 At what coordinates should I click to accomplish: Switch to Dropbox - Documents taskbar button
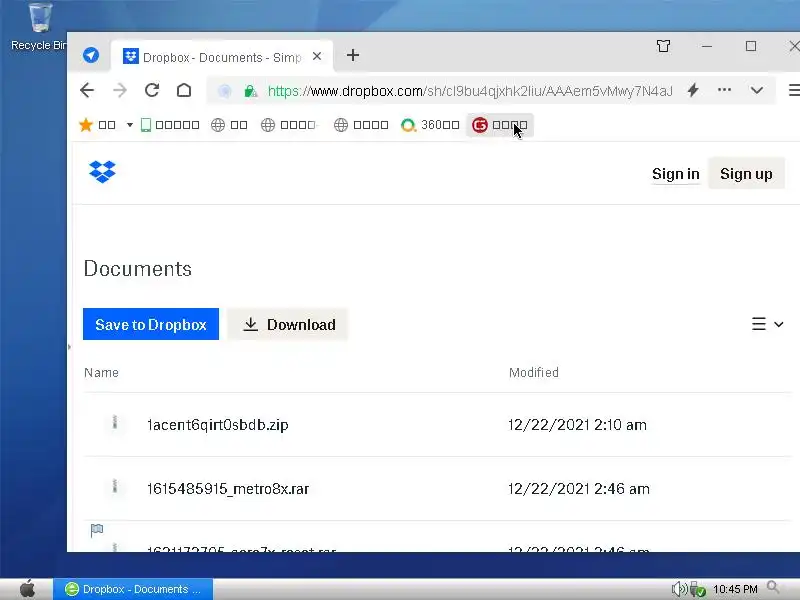(133, 589)
